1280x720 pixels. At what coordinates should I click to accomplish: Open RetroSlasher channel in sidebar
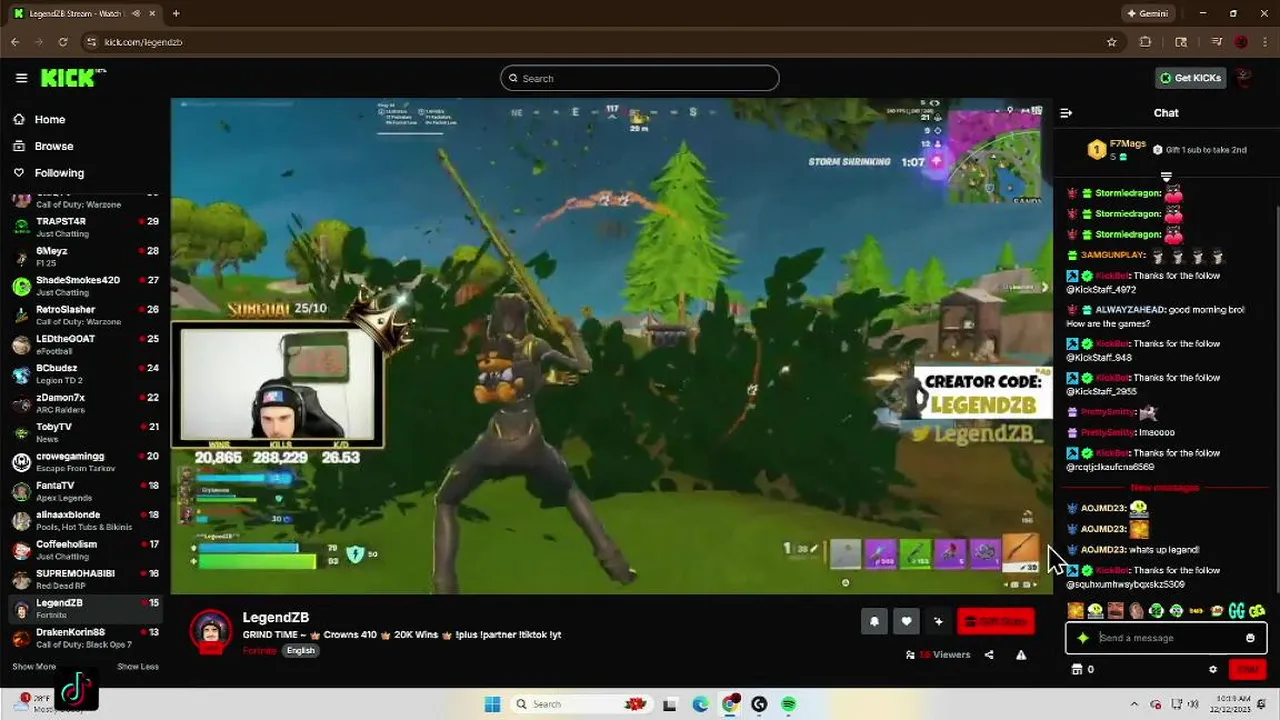tap(85, 314)
